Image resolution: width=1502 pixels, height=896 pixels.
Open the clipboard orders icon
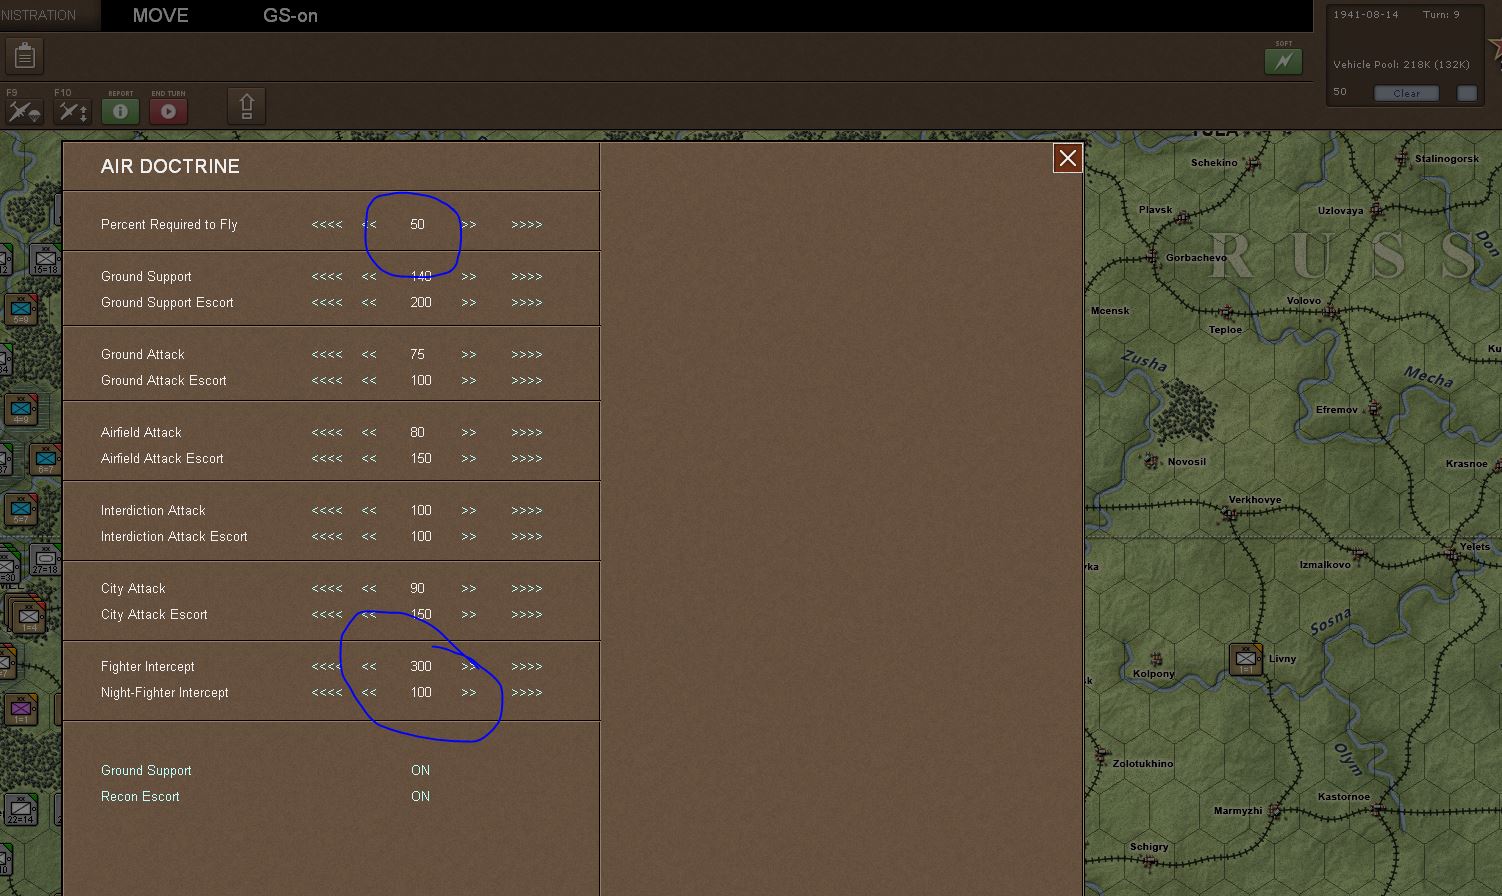point(25,57)
